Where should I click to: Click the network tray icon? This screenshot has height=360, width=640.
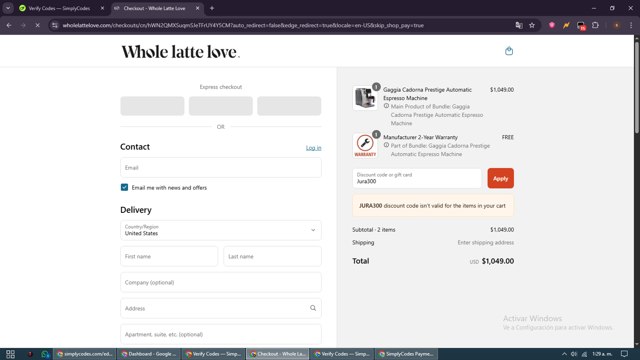(x=584, y=354)
